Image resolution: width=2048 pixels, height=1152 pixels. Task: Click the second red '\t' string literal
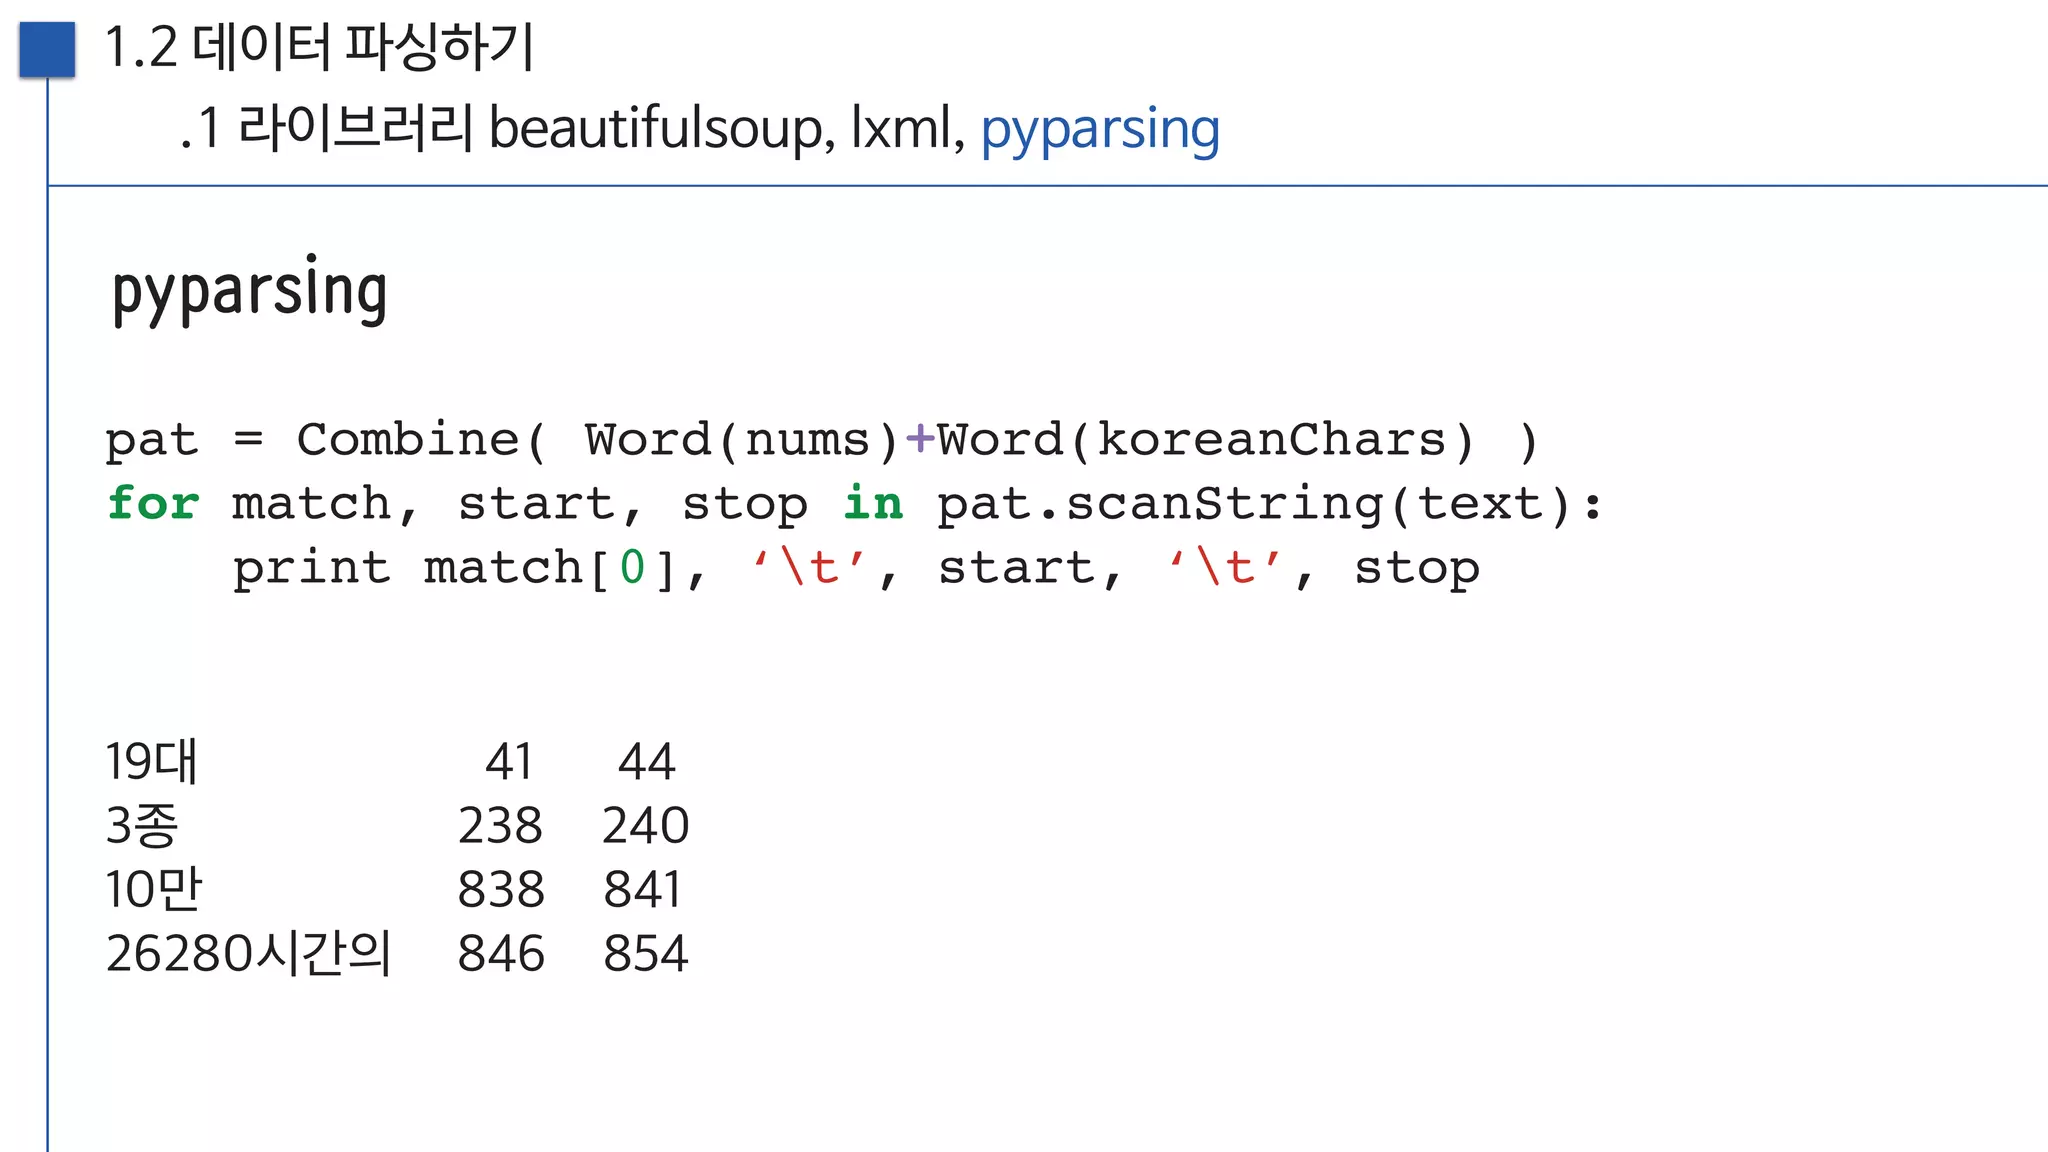1227,568
